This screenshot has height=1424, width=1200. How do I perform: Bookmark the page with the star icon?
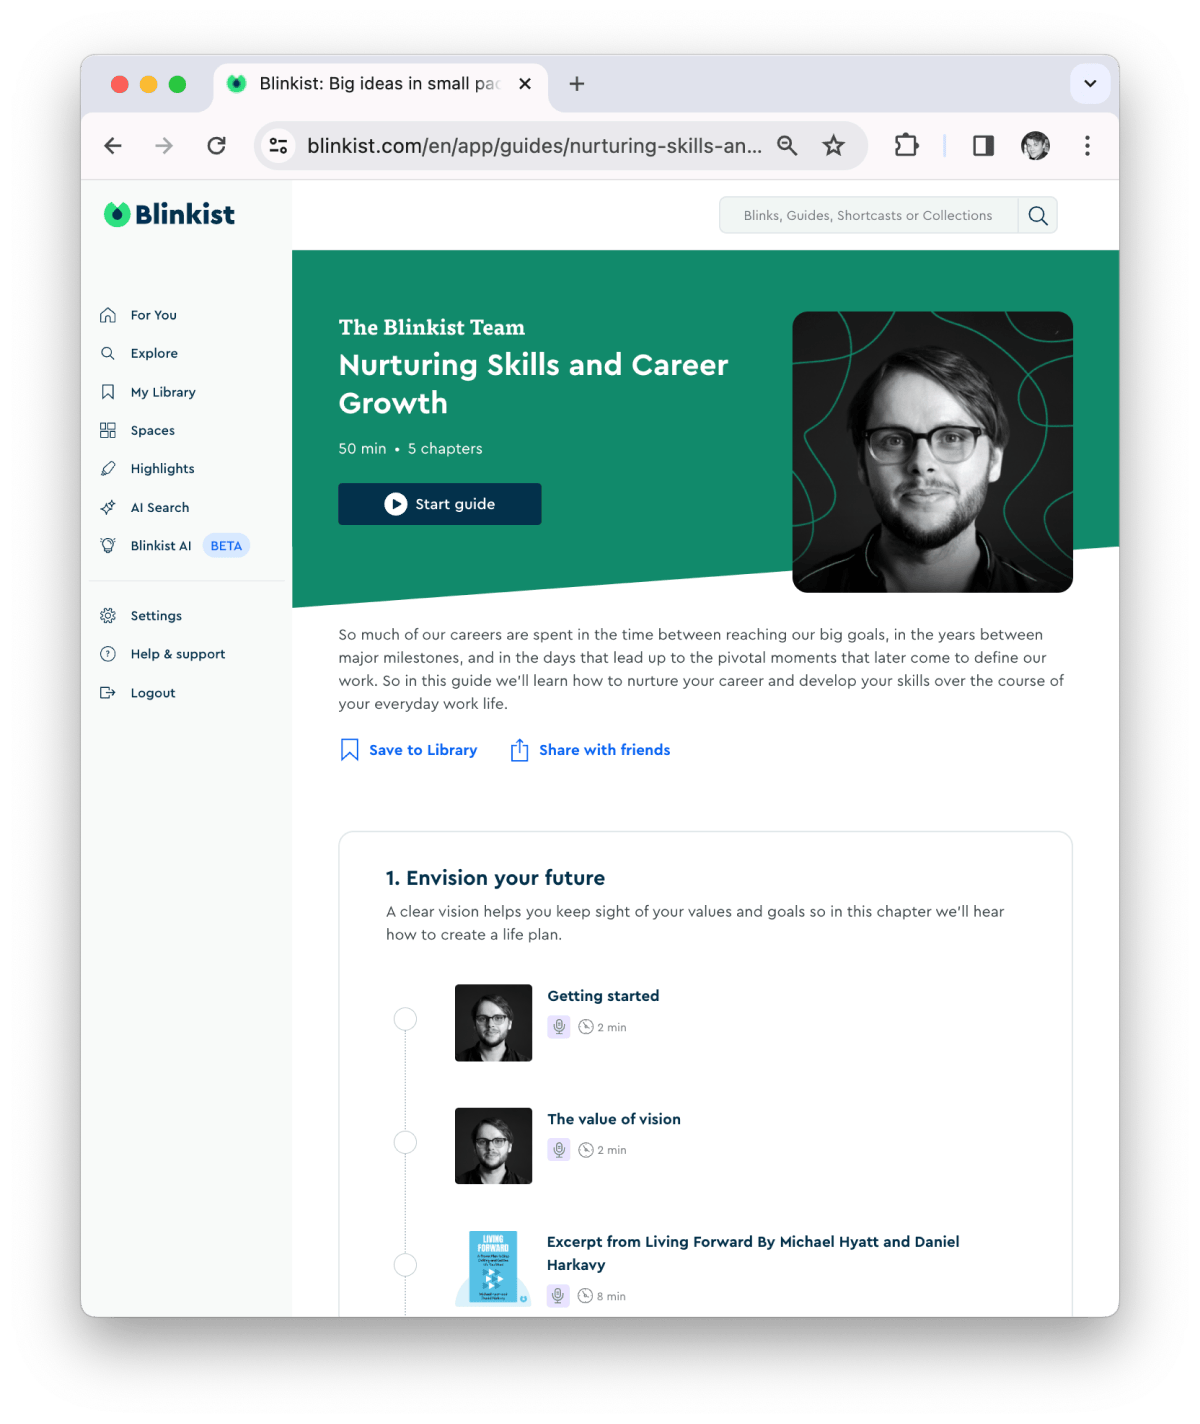tap(833, 146)
